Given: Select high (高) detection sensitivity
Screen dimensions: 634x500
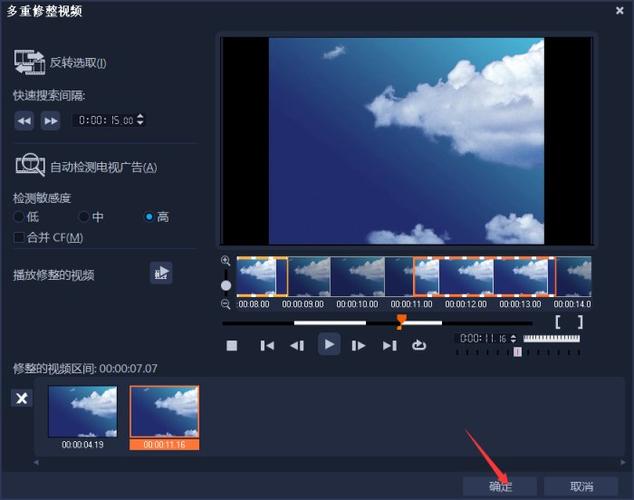Looking at the screenshot, I should tap(149, 217).
